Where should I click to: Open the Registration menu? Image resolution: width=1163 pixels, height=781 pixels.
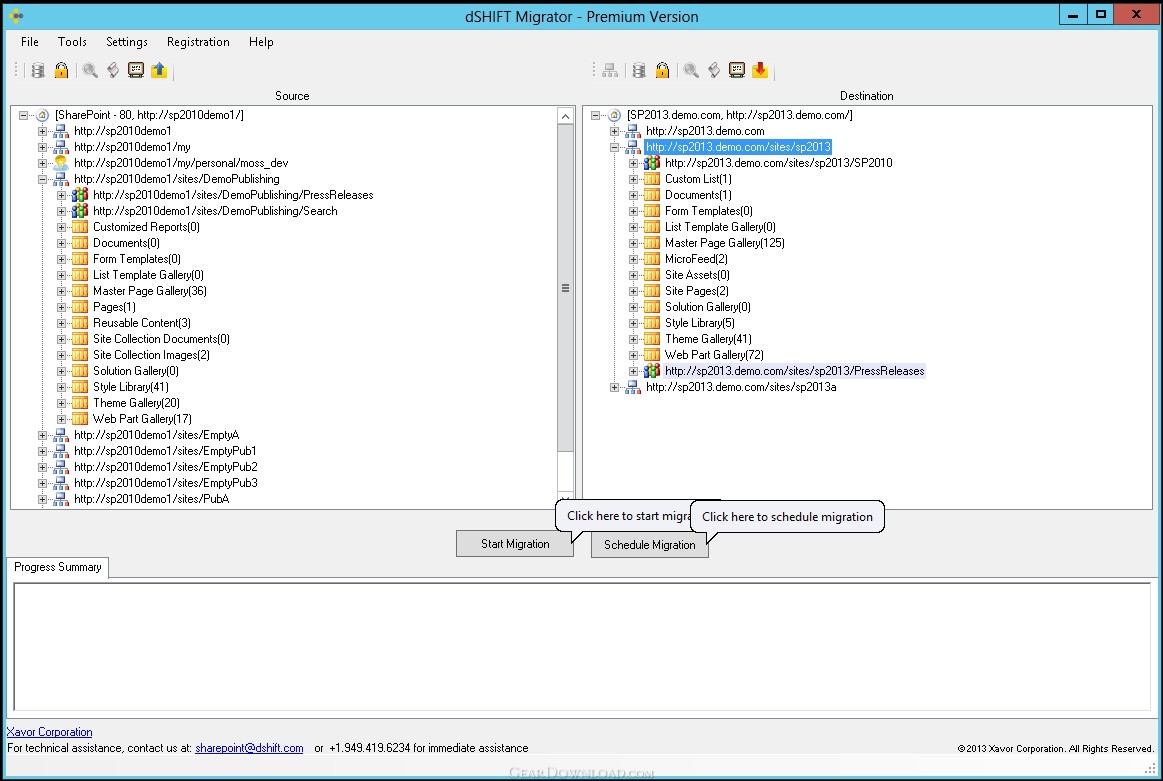tap(198, 42)
